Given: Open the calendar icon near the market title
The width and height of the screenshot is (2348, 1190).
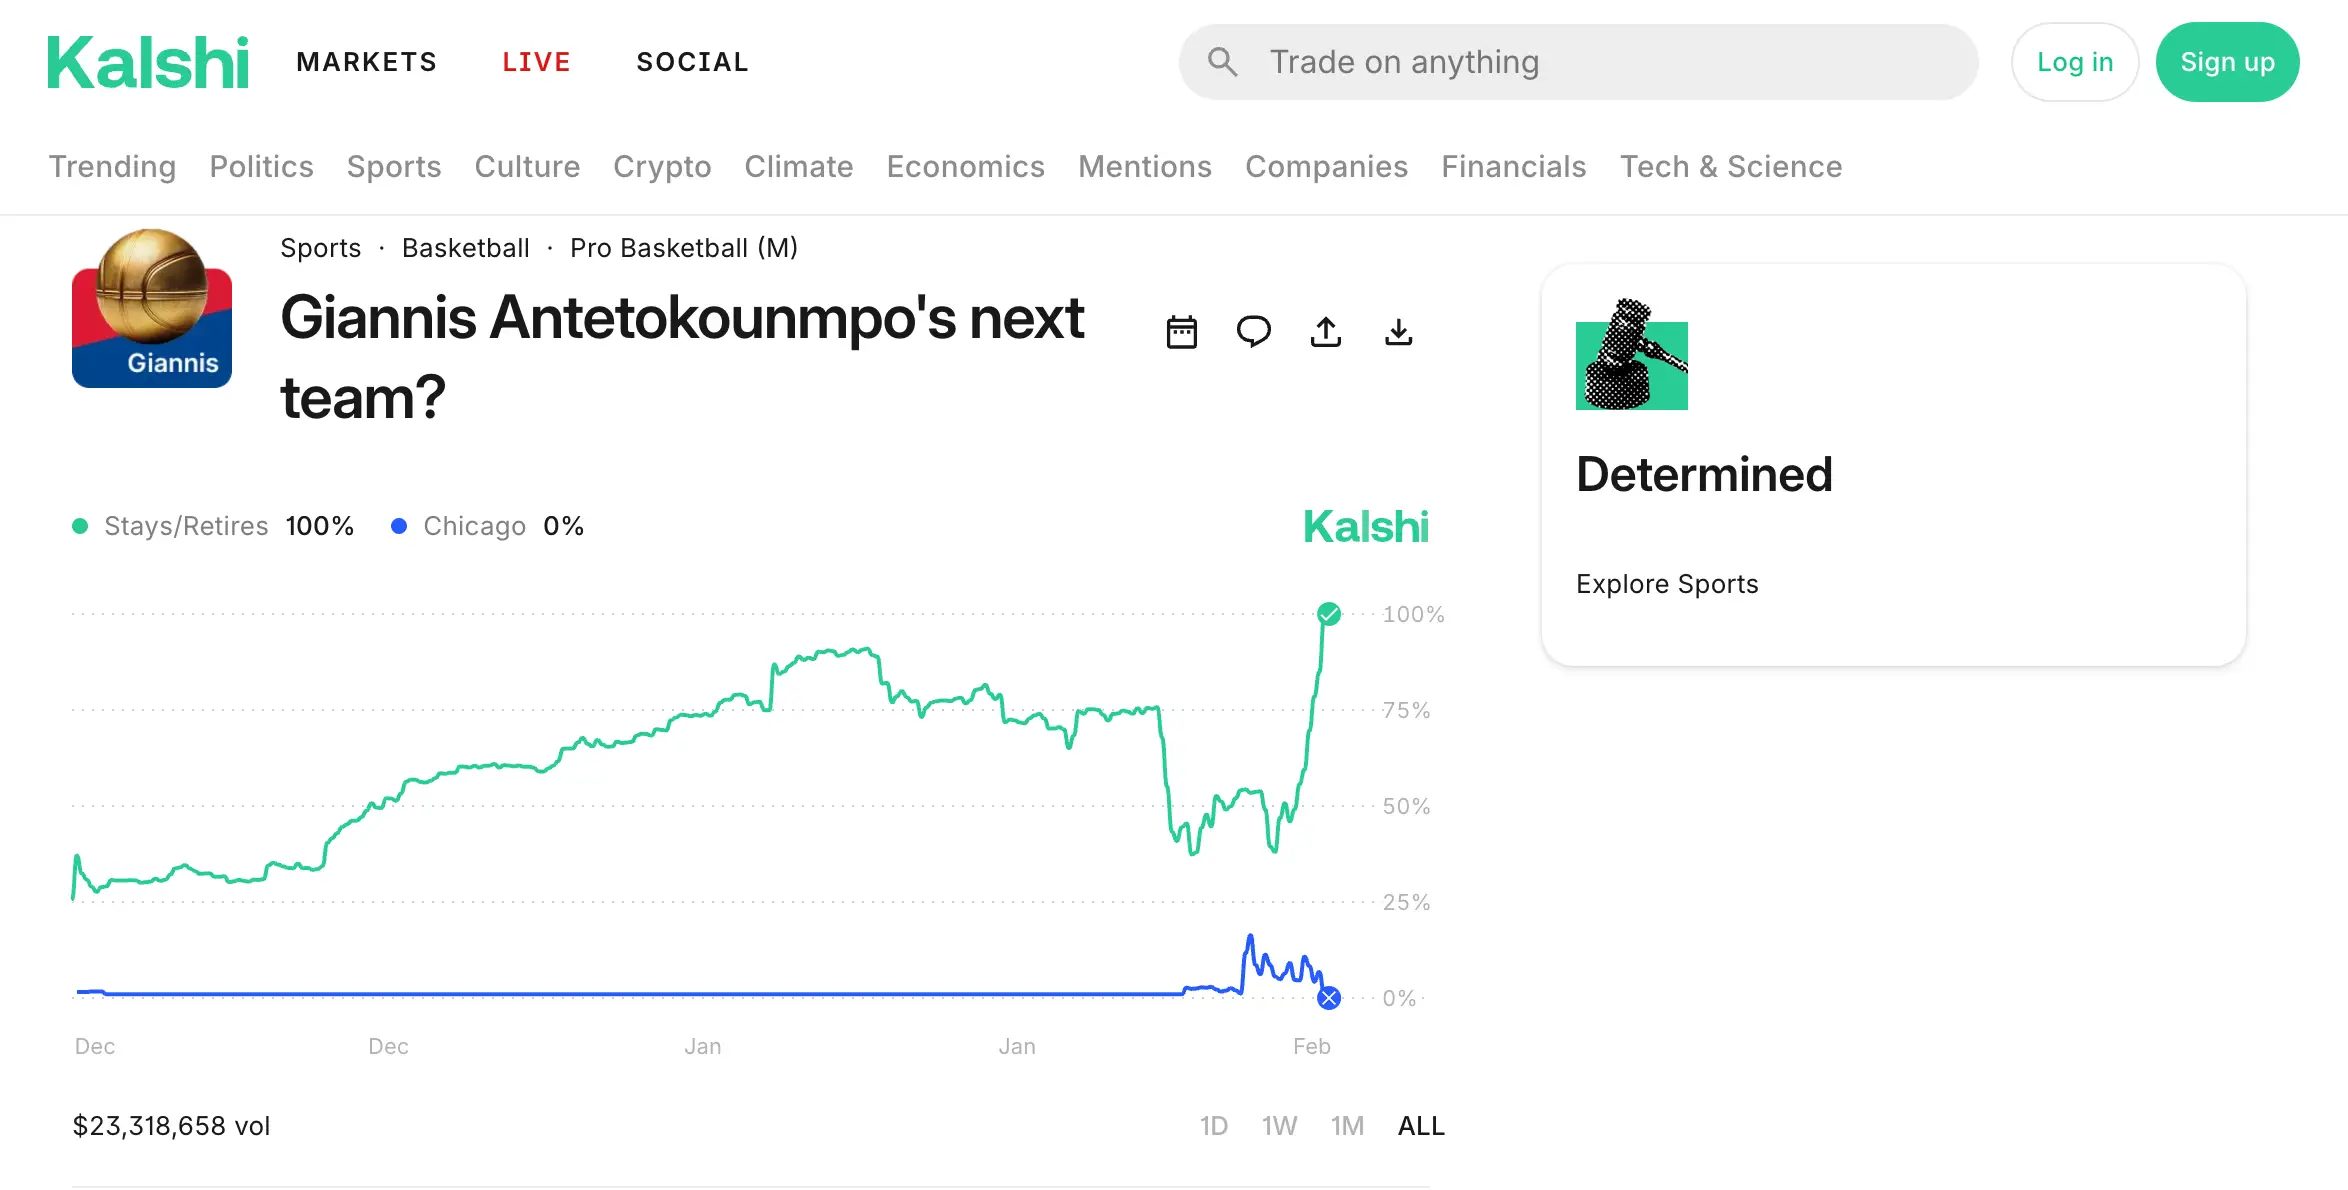Looking at the screenshot, I should pyautogui.click(x=1182, y=331).
